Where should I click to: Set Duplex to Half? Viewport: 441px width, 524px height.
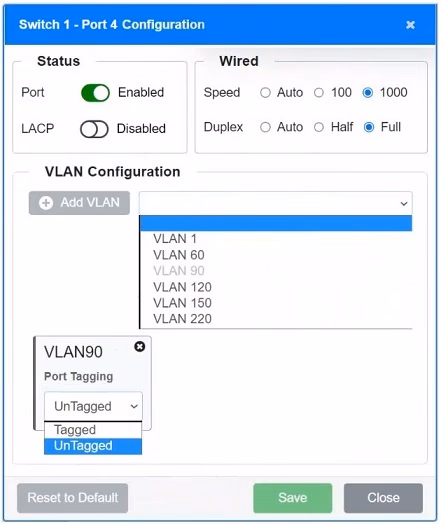[319, 127]
